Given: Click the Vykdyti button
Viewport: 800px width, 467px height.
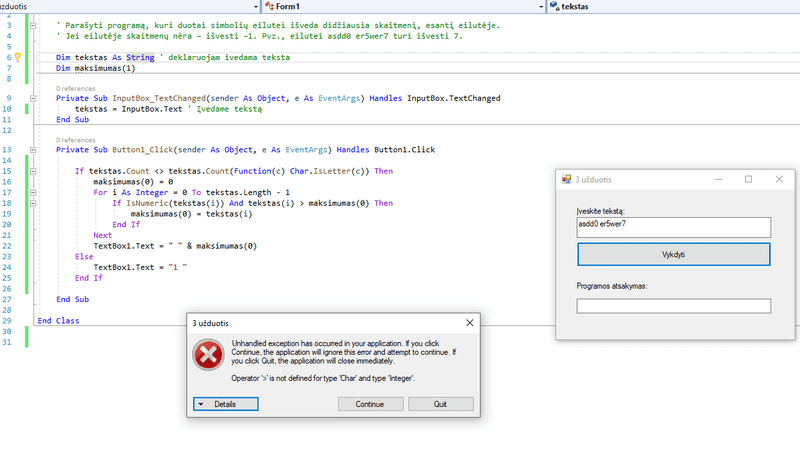Looking at the screenshot, I should coord(673,254).
